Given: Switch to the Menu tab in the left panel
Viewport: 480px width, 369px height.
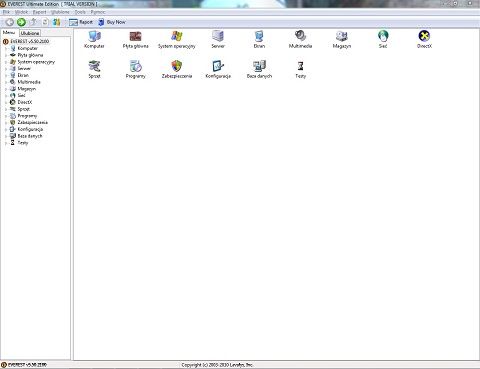Looking at the screenshot, I should [9, 33].
